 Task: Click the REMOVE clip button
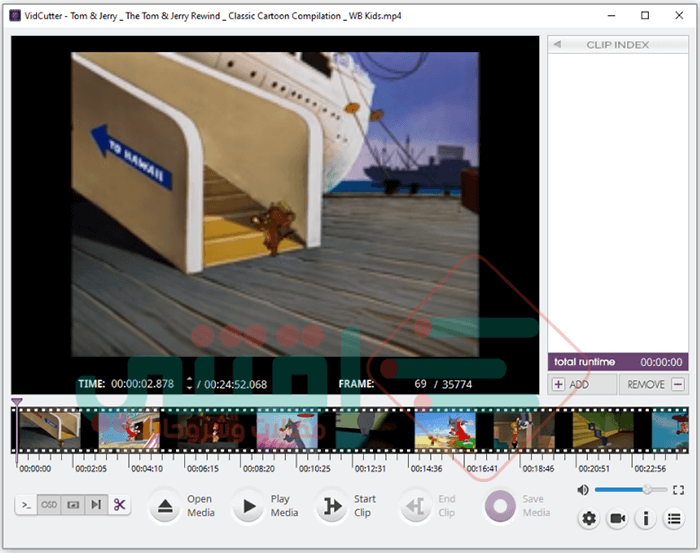(654, 384)
